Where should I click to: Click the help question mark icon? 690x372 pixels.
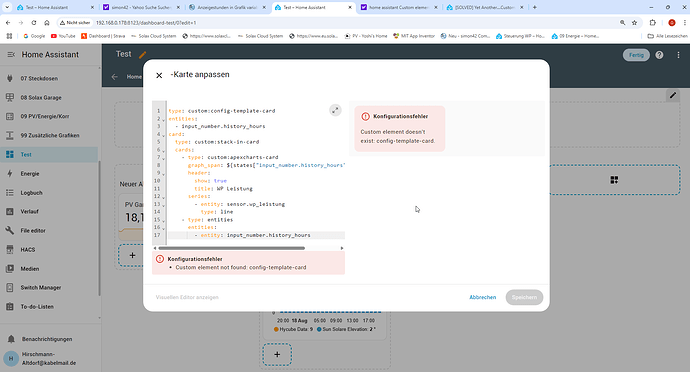659,55
